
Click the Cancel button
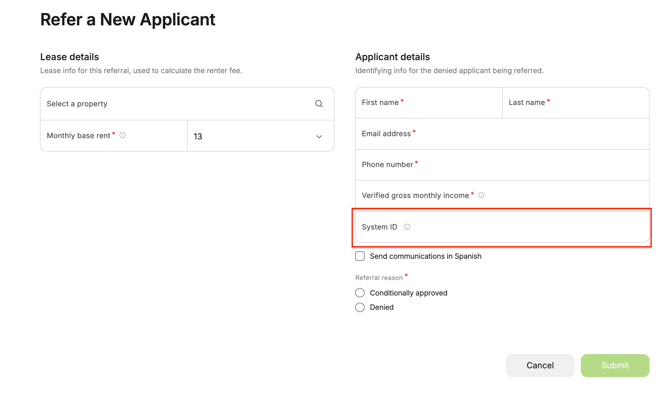coord(540,365)
